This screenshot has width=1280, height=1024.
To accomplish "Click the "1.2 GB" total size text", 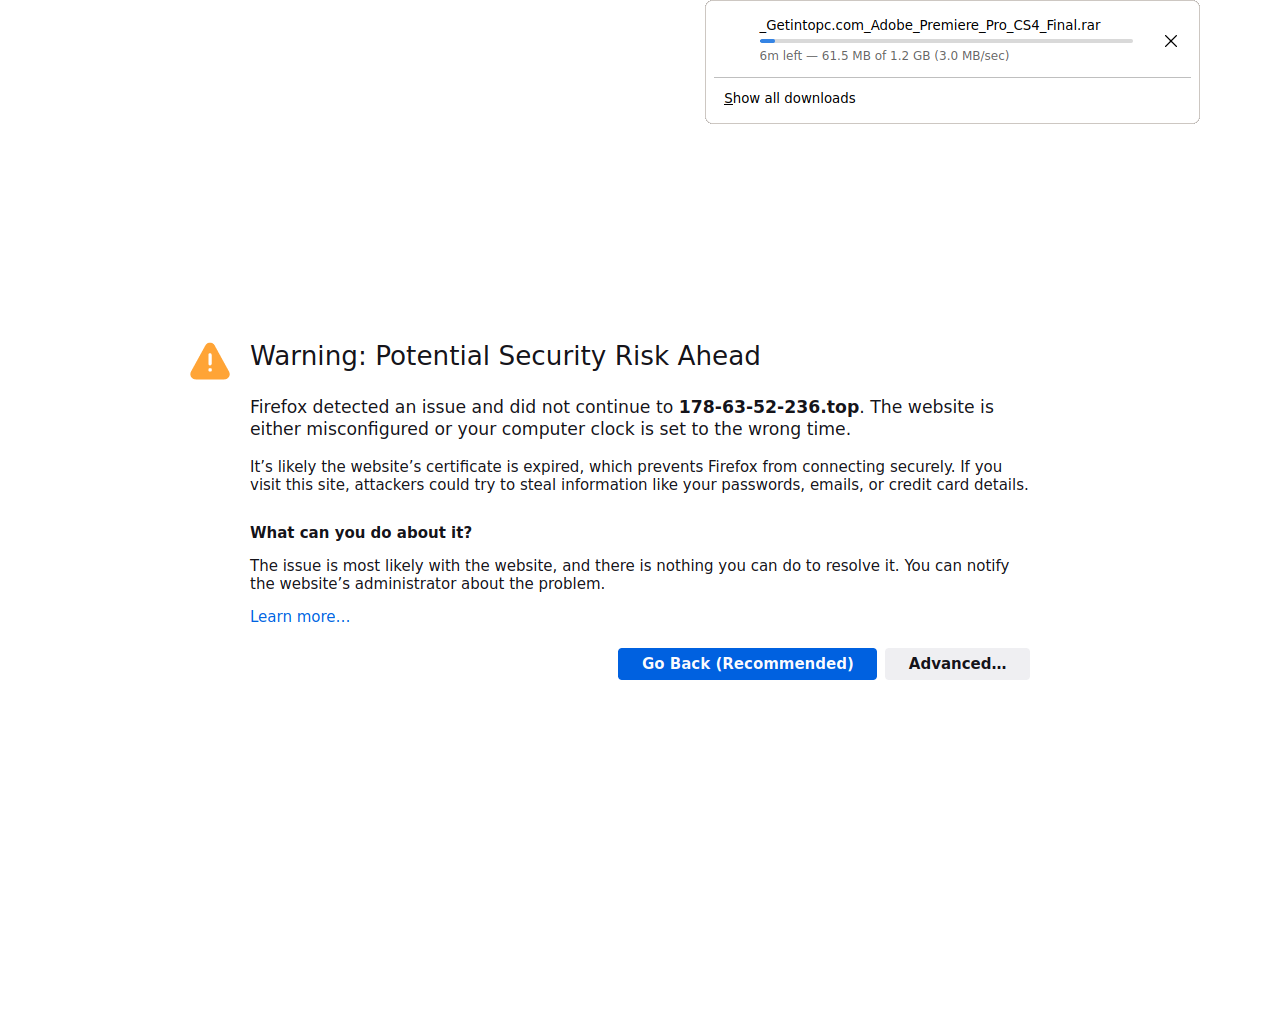I will point(910,56).
